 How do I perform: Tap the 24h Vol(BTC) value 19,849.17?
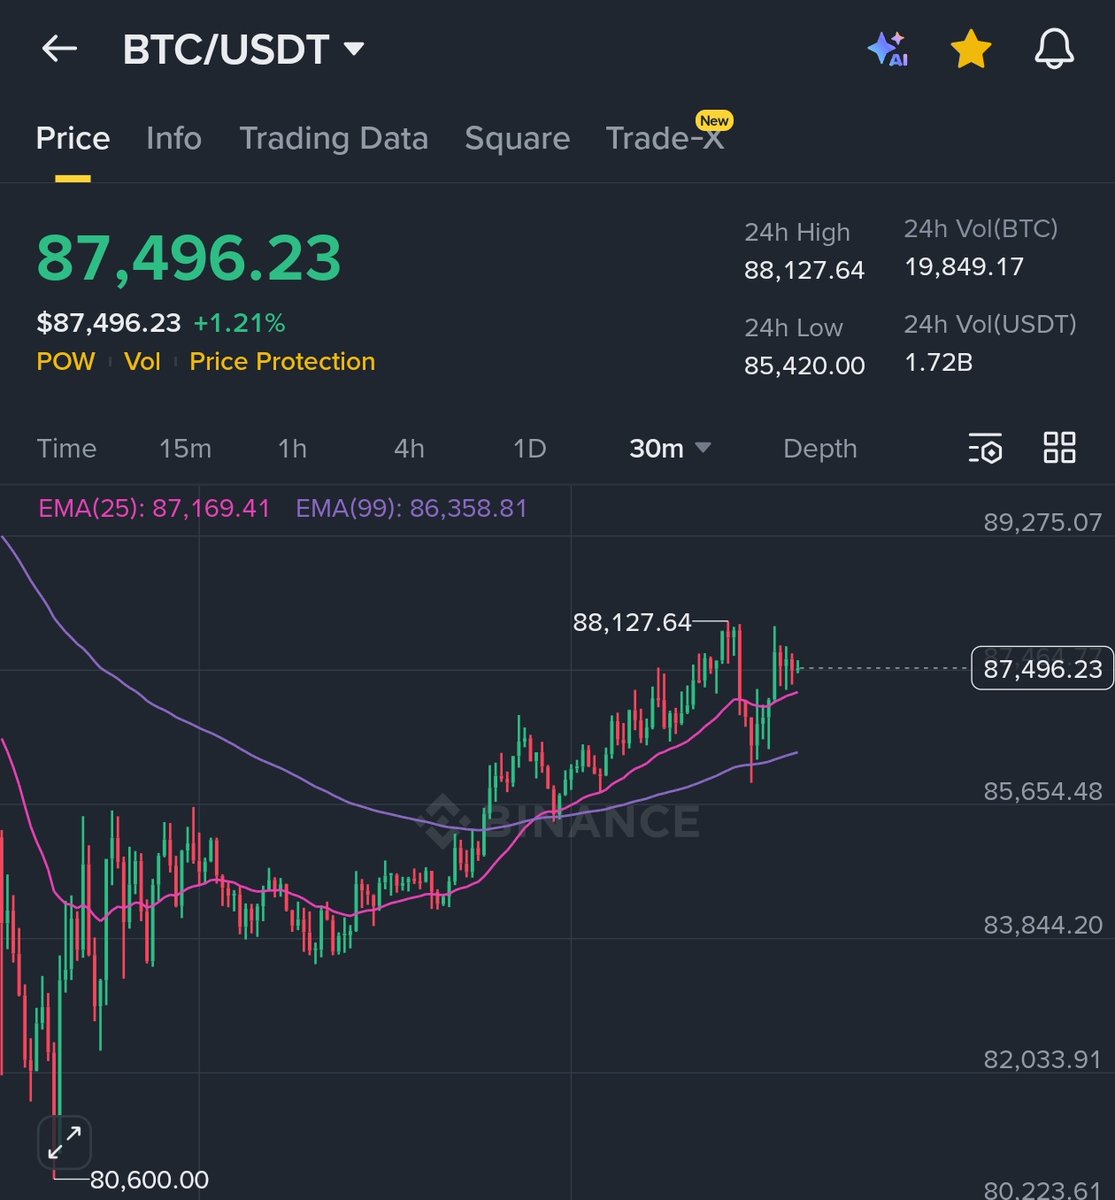[964, 267]
